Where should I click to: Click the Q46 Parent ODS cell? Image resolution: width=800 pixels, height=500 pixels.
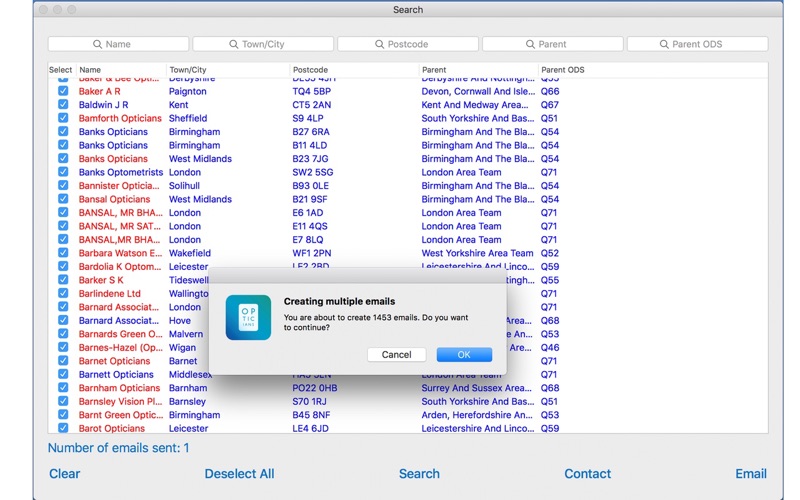tap(549, 347)
